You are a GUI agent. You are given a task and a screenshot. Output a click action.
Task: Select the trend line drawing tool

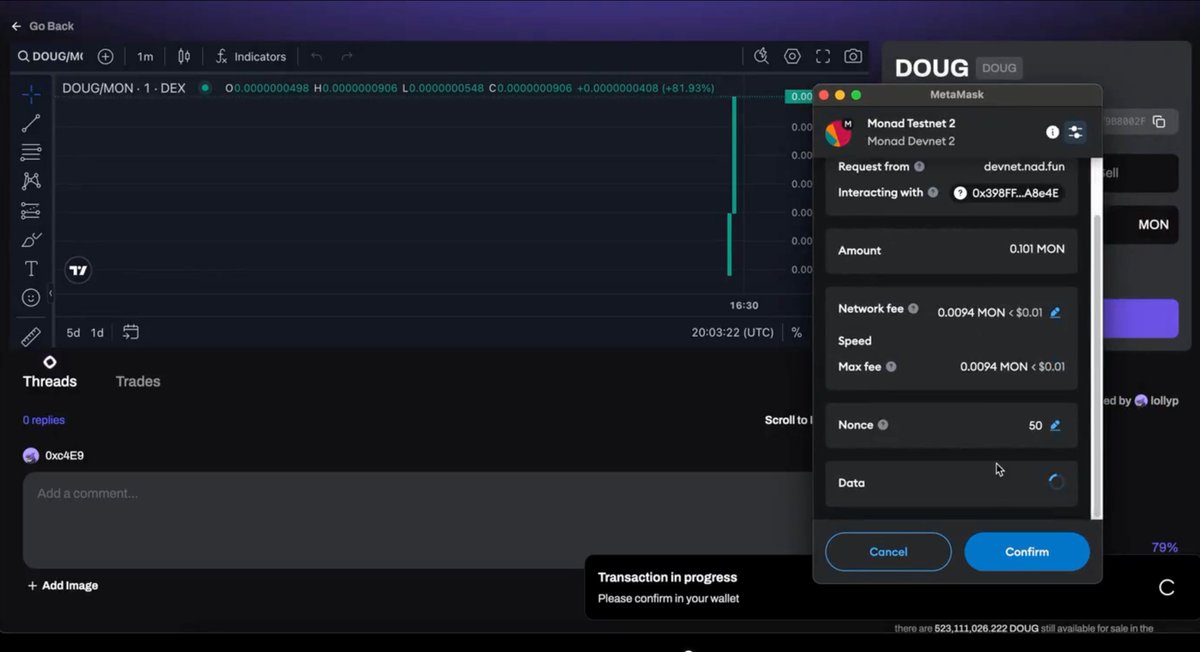[x=31, y=123]
